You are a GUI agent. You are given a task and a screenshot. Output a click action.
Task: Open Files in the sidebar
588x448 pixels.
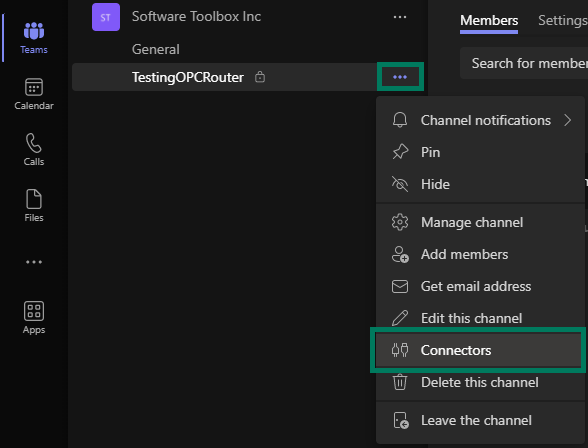34,205
